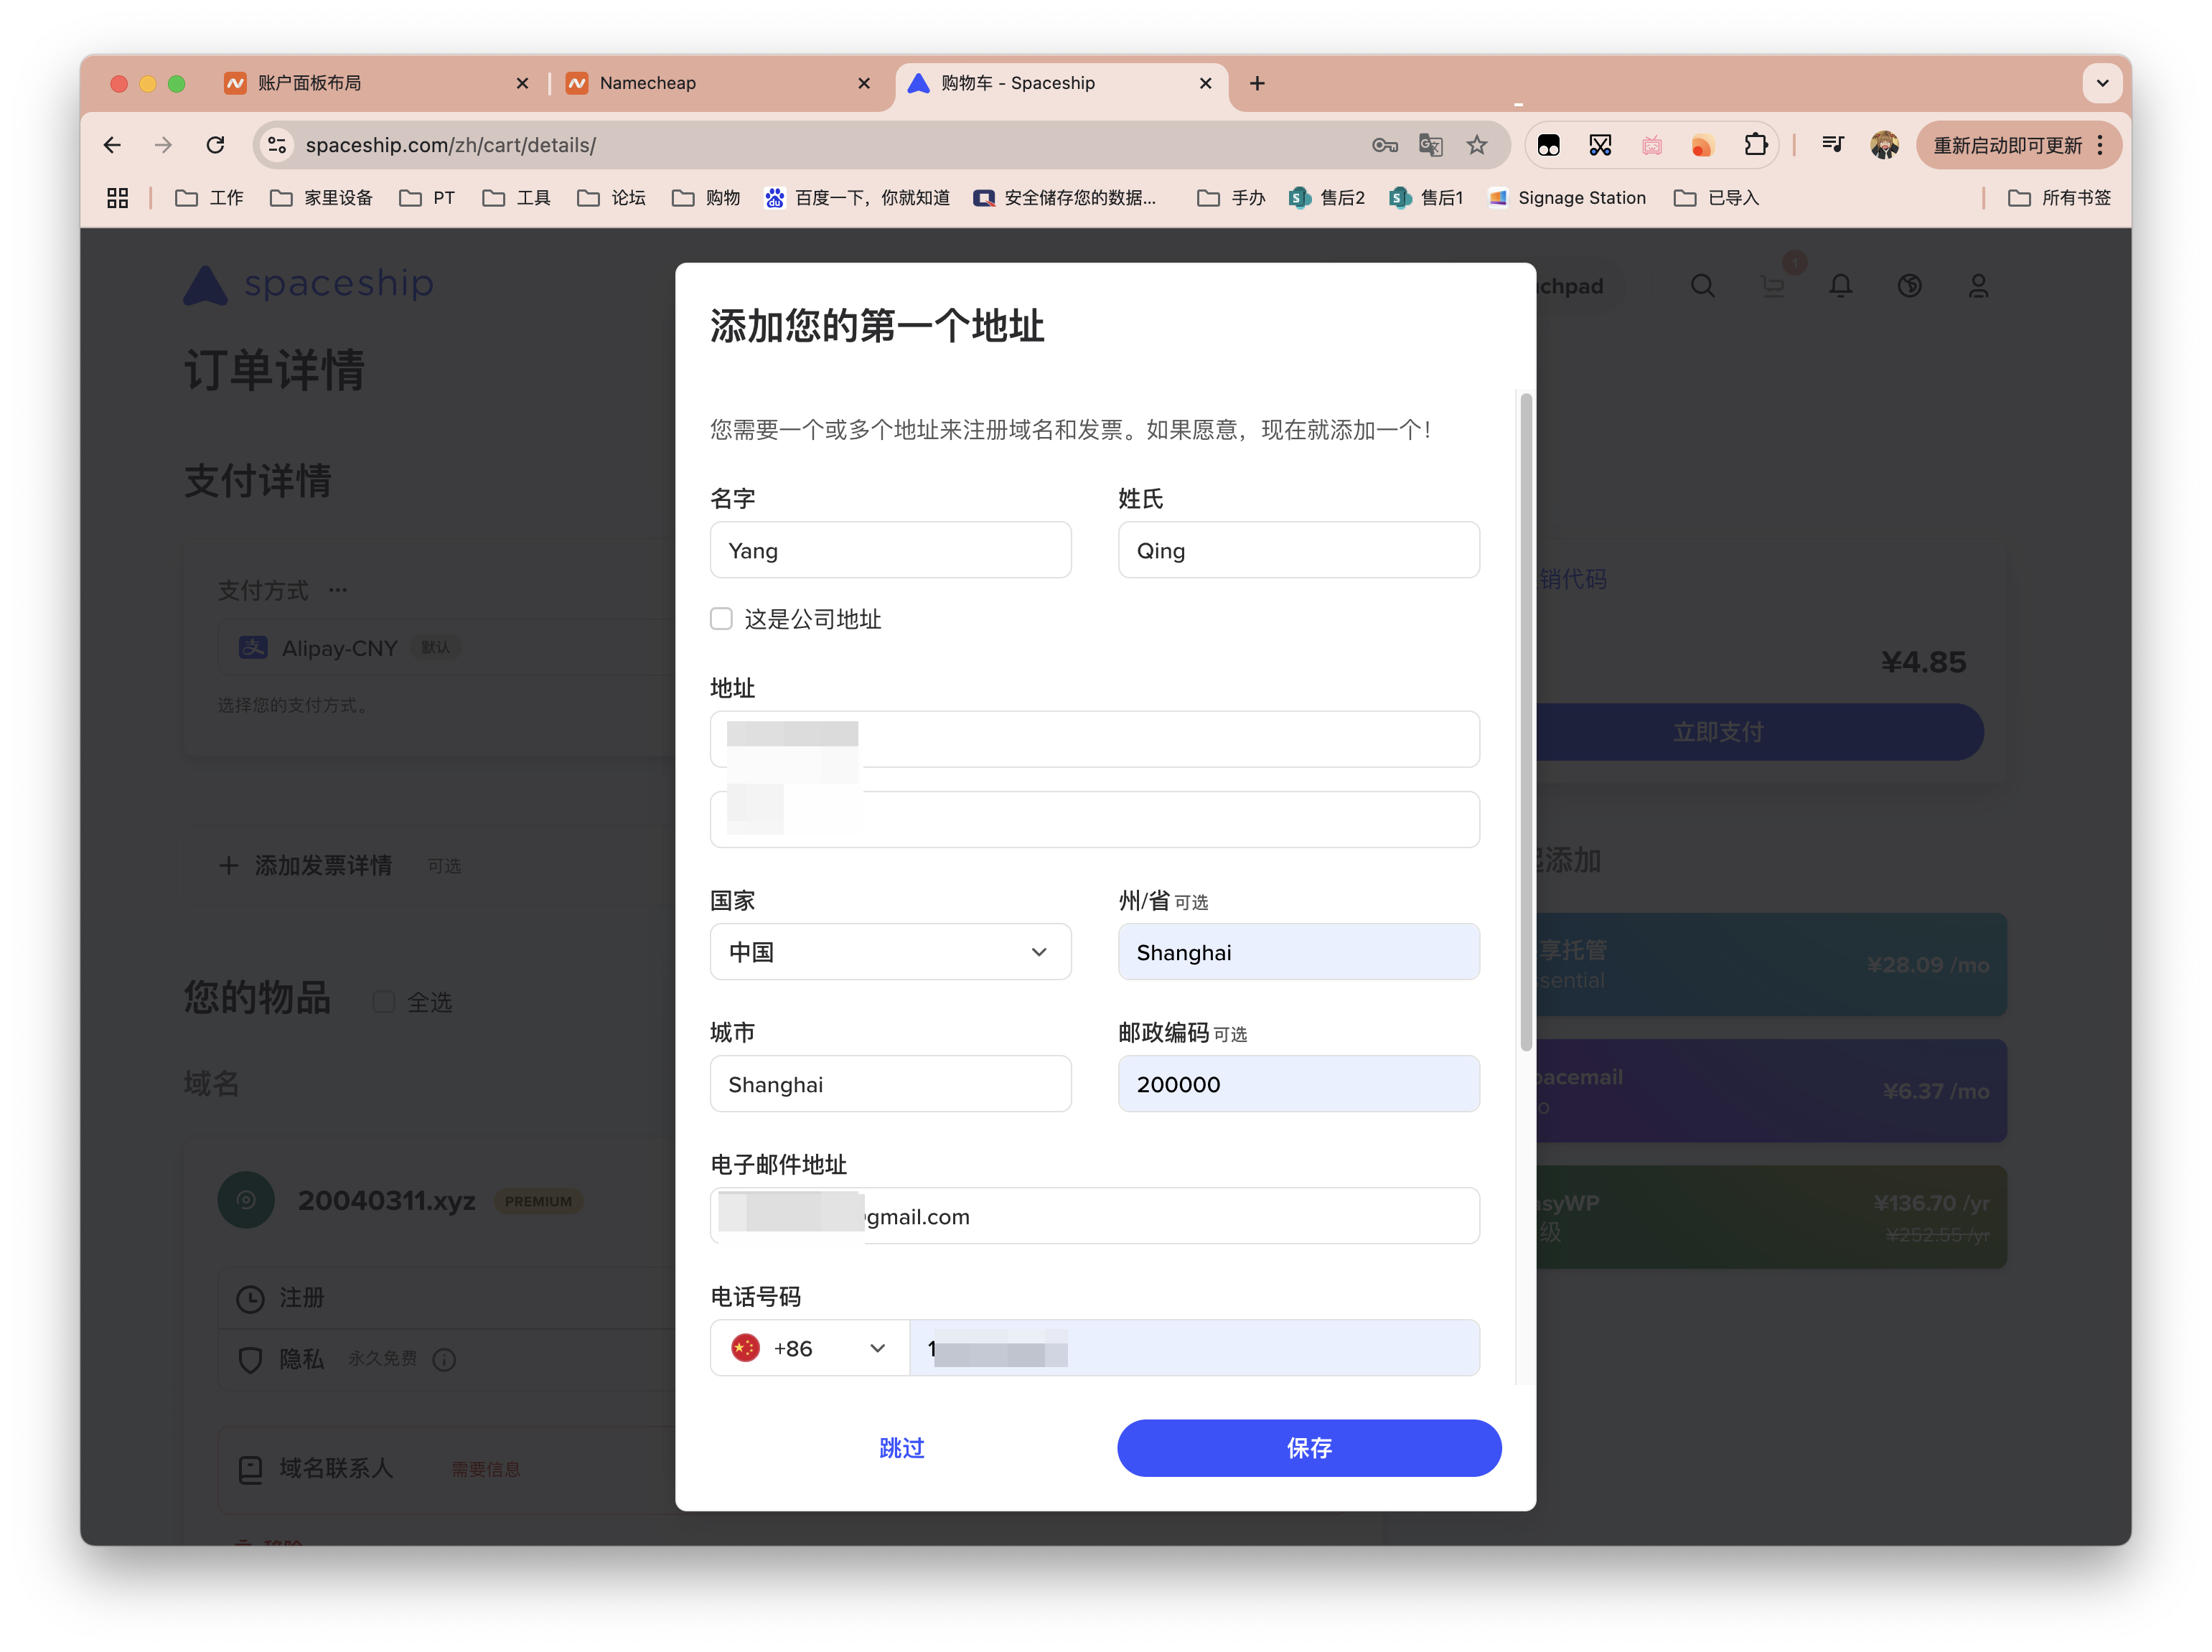Open the shopping cart icon

(1772, 286)
